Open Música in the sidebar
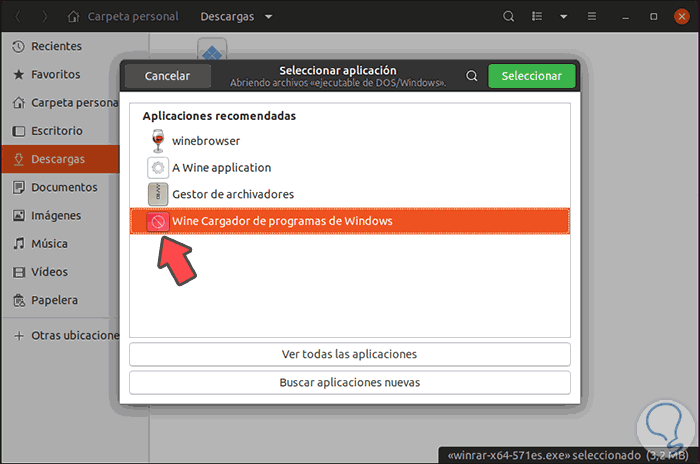Screen dimensions: 700x464 click(x=61, y=243)
